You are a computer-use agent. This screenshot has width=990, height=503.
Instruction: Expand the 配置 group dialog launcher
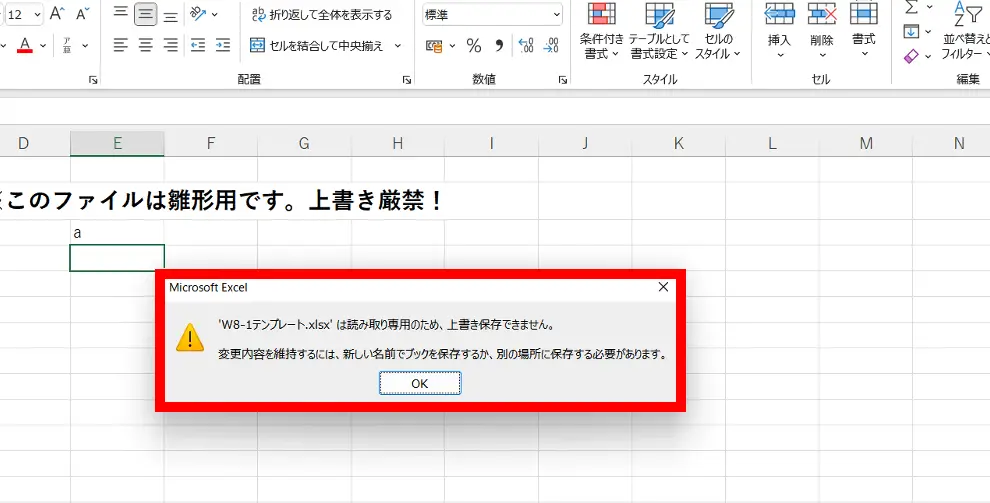[407, 79]
